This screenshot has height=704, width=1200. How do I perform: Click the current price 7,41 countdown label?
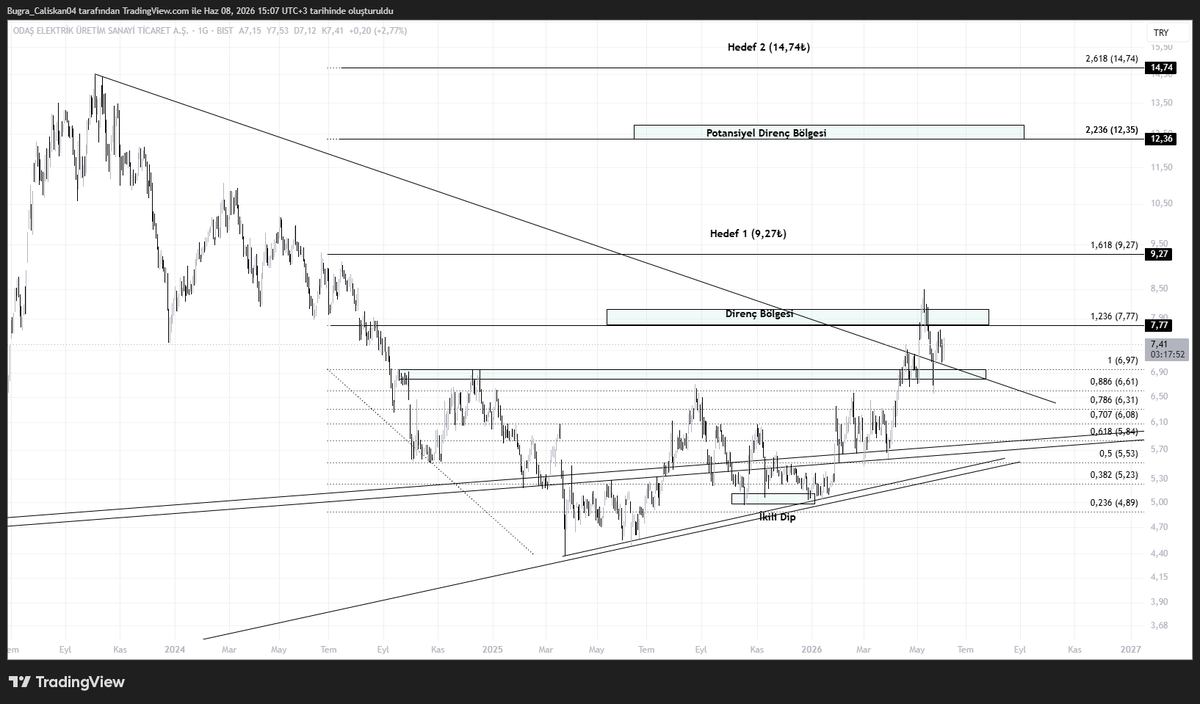point(1168,349)
